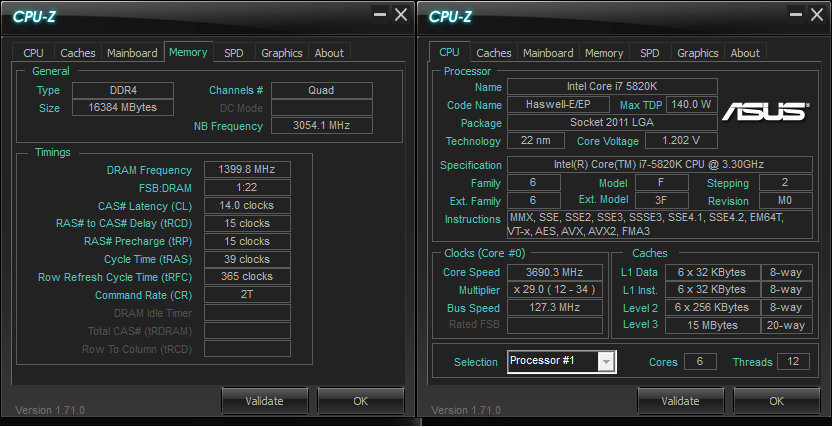Click the DDR4 memory type field
The height and width of the screenshot is (427, 832).
tap(123, 90)
